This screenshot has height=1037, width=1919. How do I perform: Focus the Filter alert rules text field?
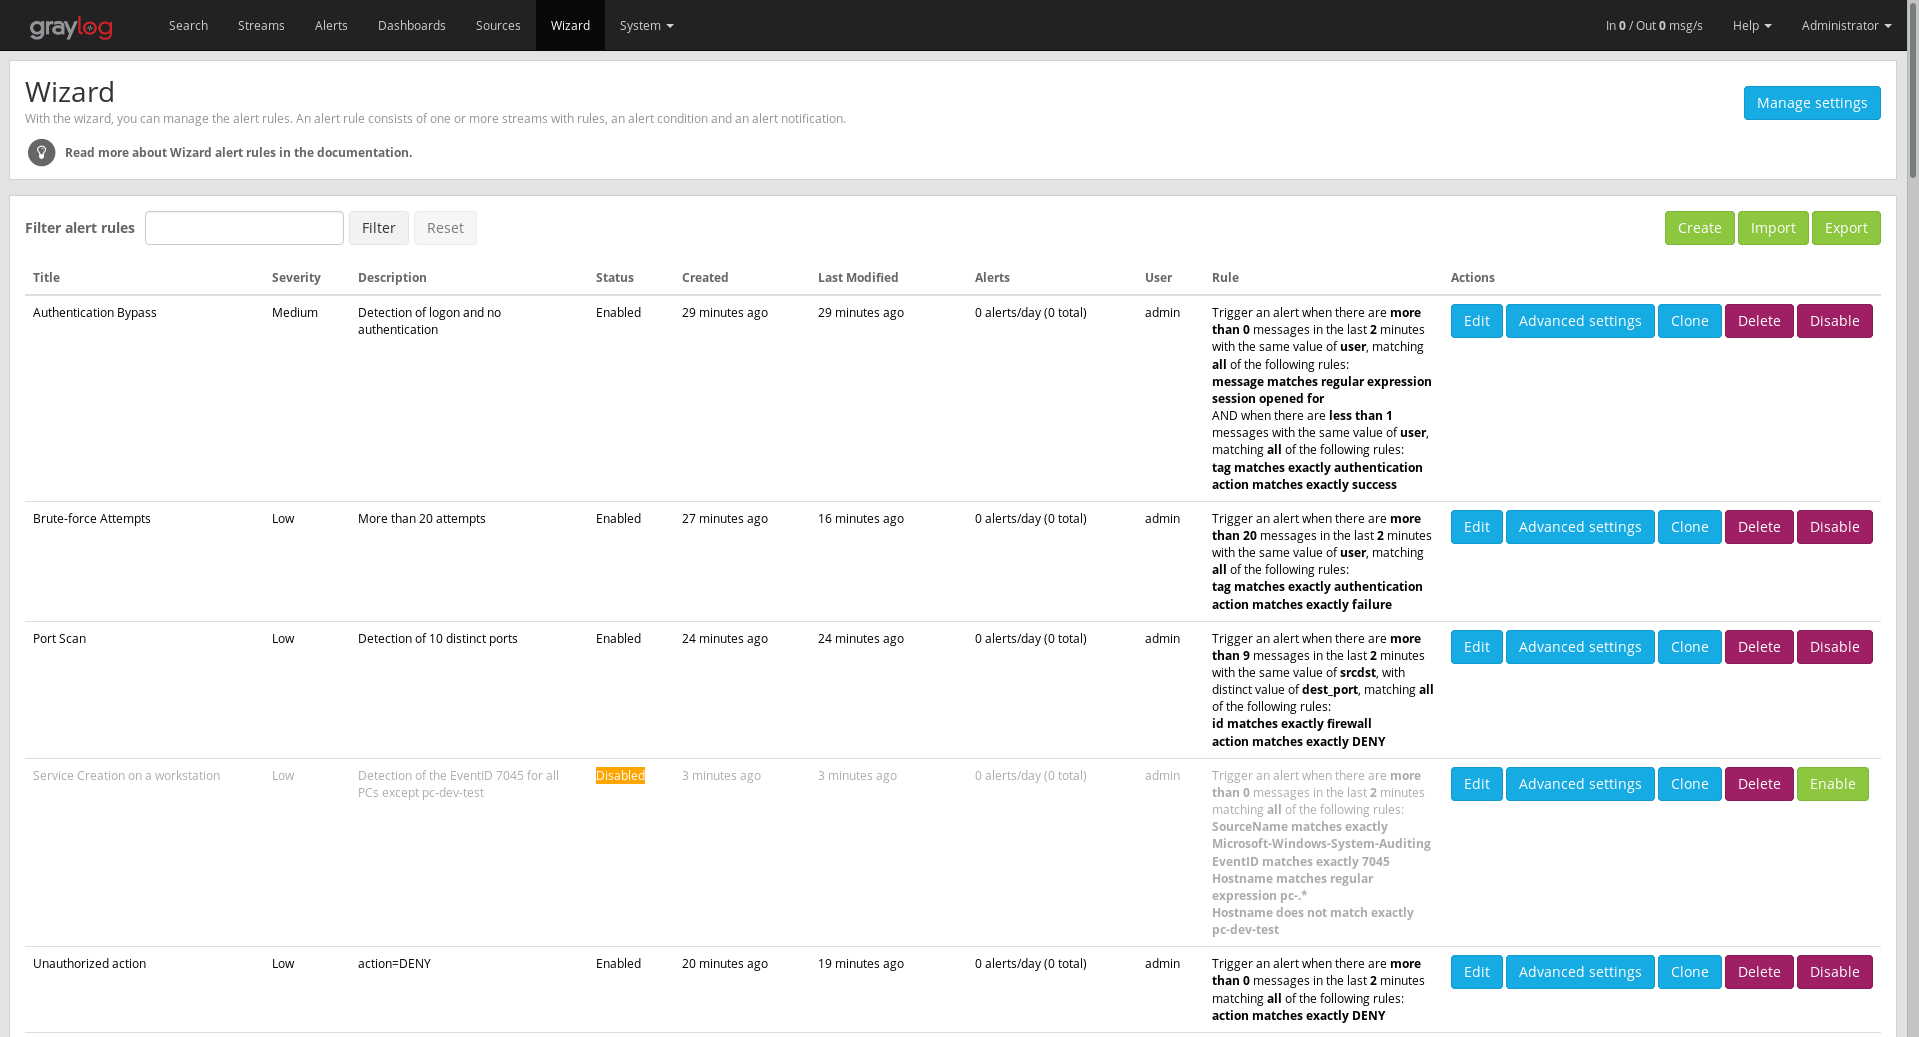tap(244, 228)
